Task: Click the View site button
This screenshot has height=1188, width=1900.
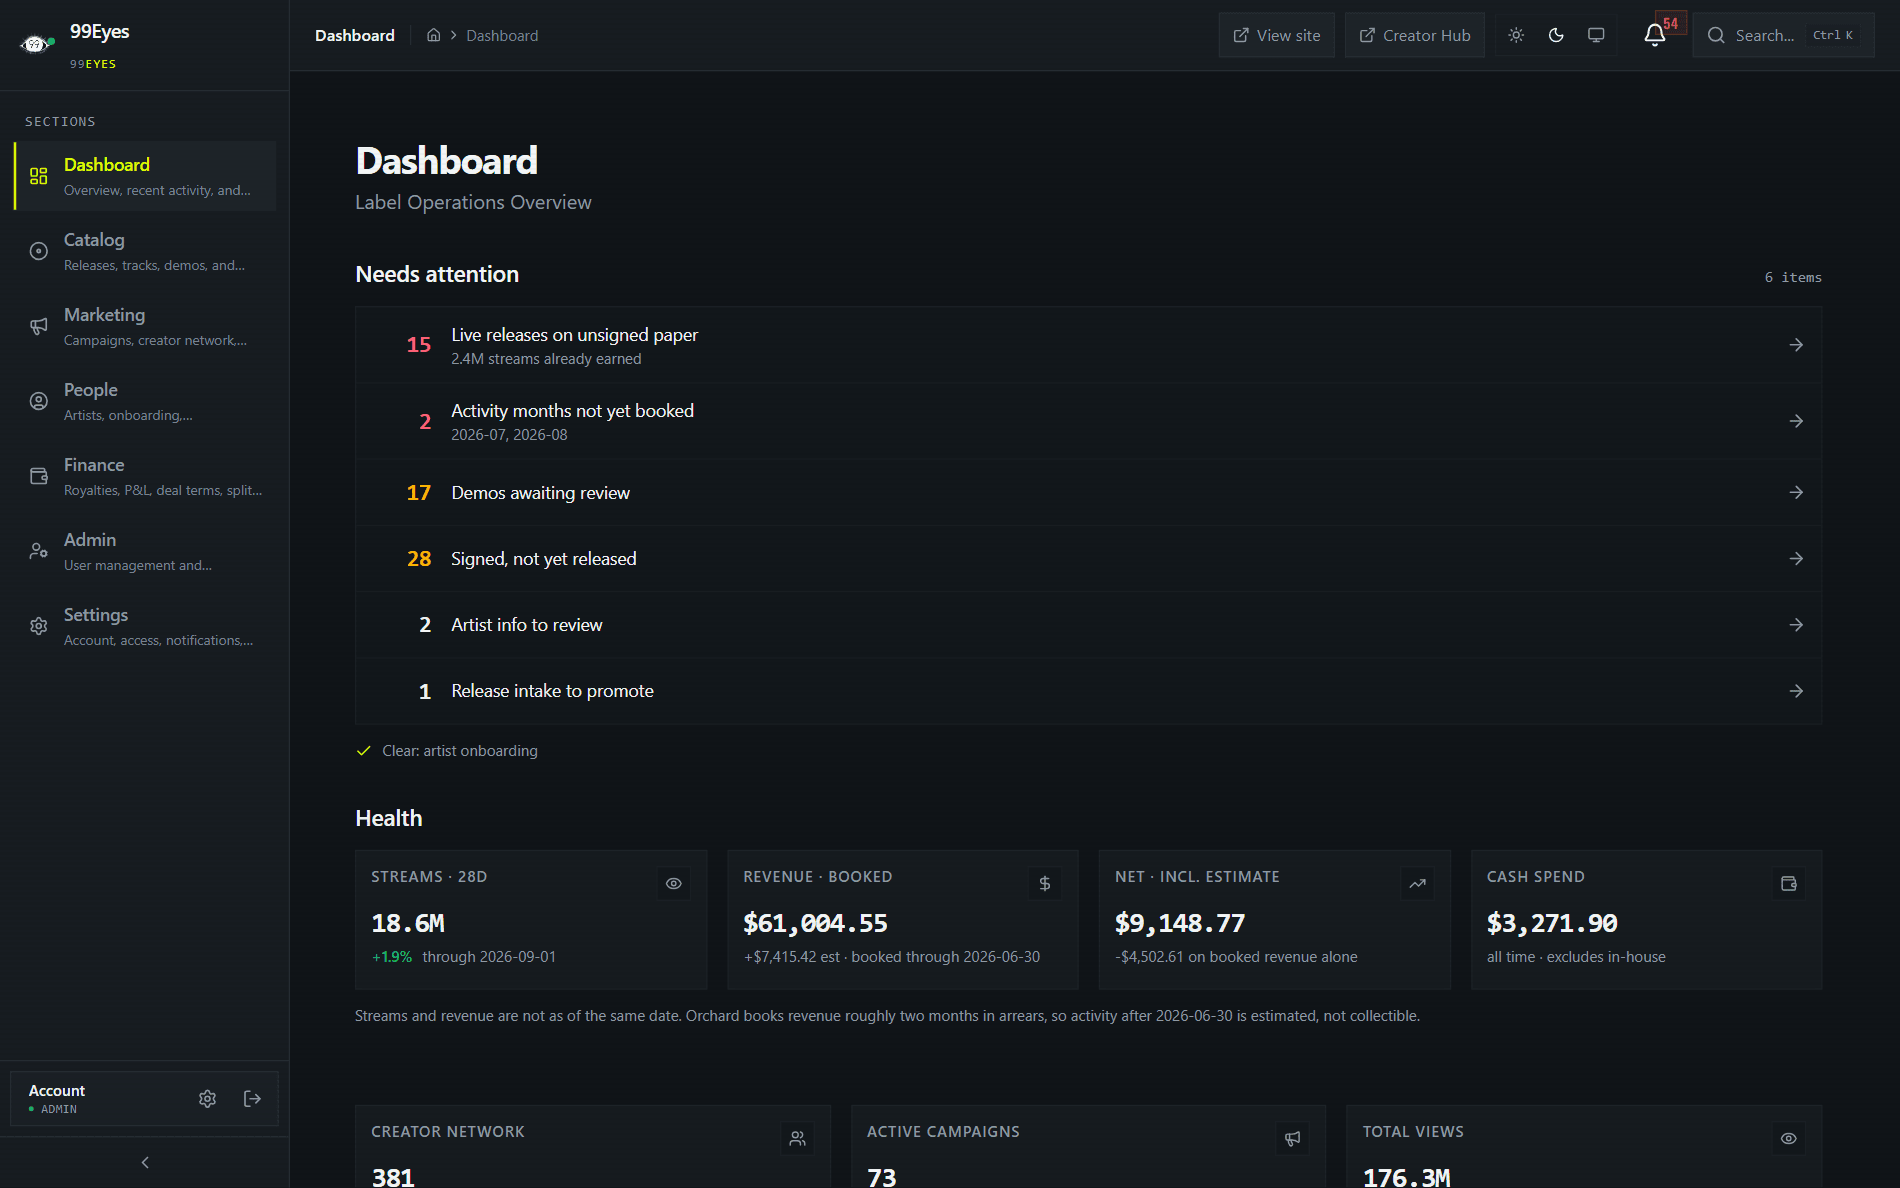Action: (x=1276, y=35)
